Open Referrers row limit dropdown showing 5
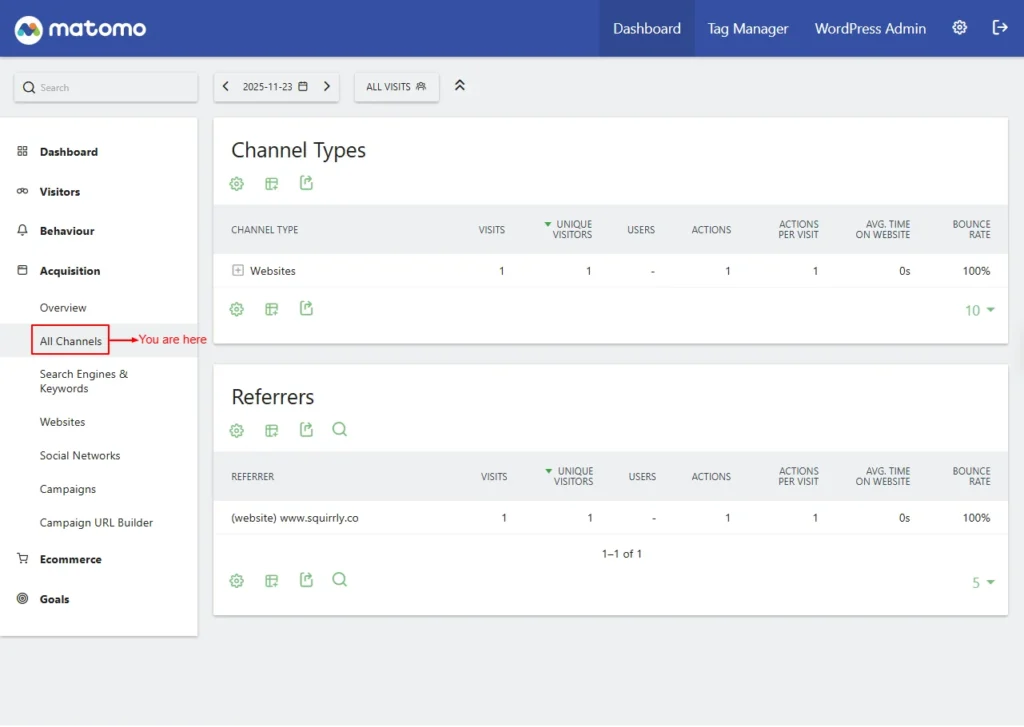Image resolution: width=1024 pixels, height=727 pixels. [983, 582]
